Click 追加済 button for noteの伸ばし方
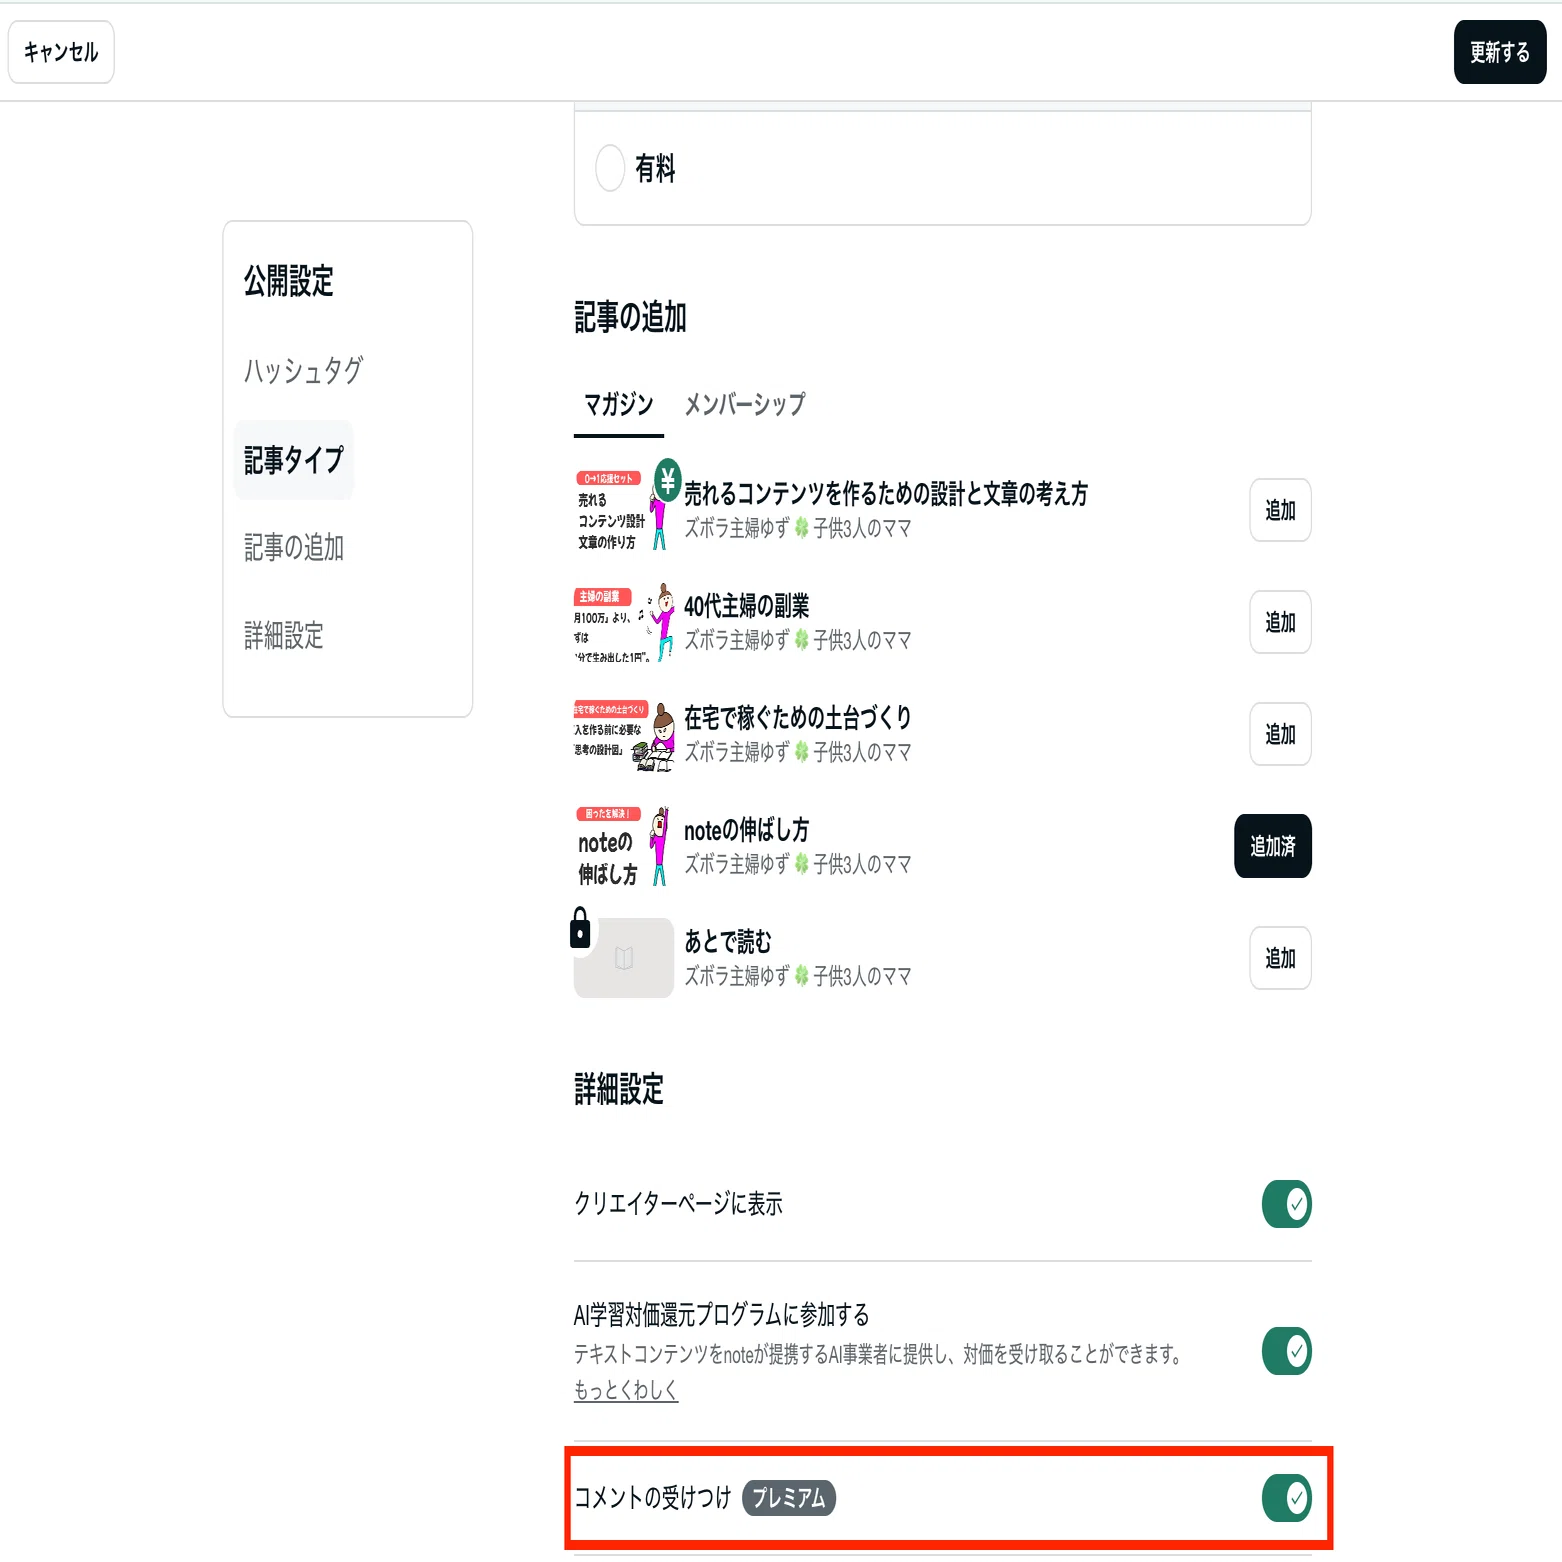 [x=1273, y=846]
